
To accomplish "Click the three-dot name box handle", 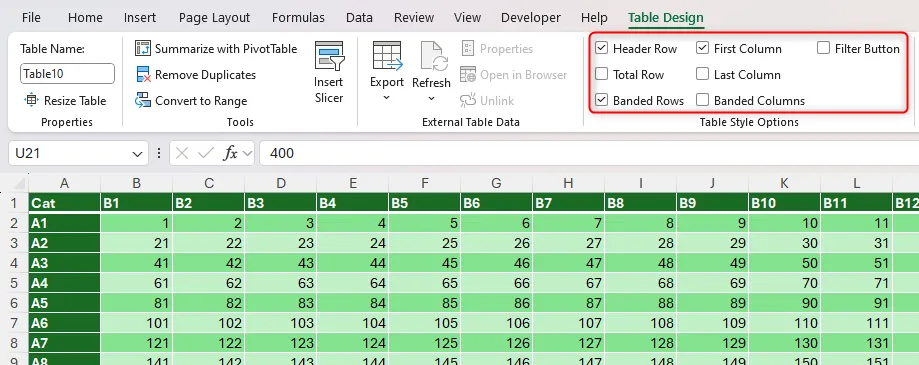I will pos(159,153).
